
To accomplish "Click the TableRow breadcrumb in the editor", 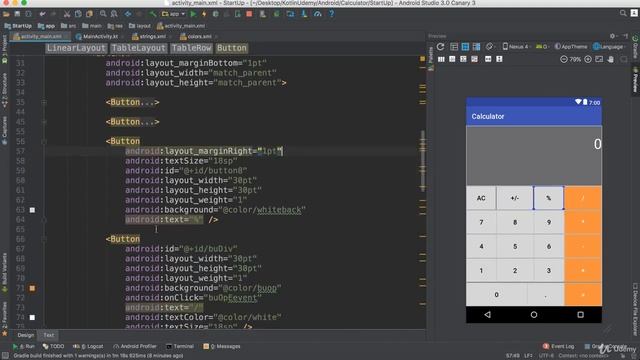I will [191, 48].
